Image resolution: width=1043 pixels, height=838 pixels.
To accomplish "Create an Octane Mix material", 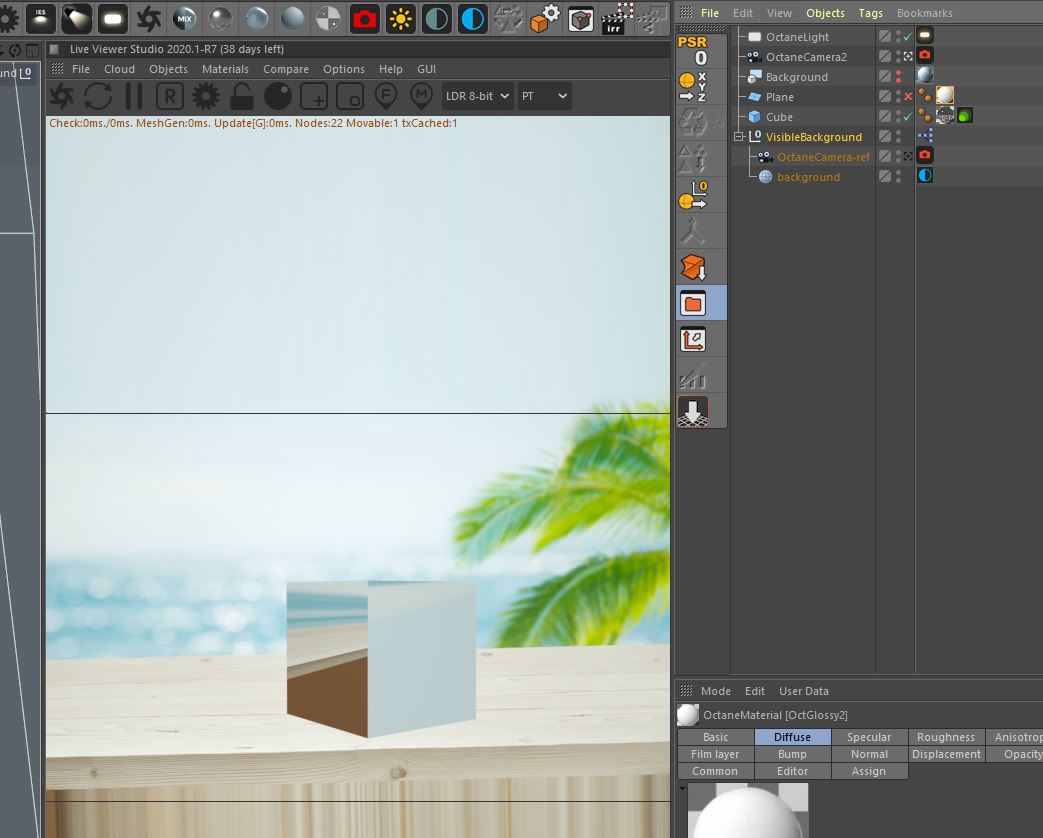I will click(184, 19).
